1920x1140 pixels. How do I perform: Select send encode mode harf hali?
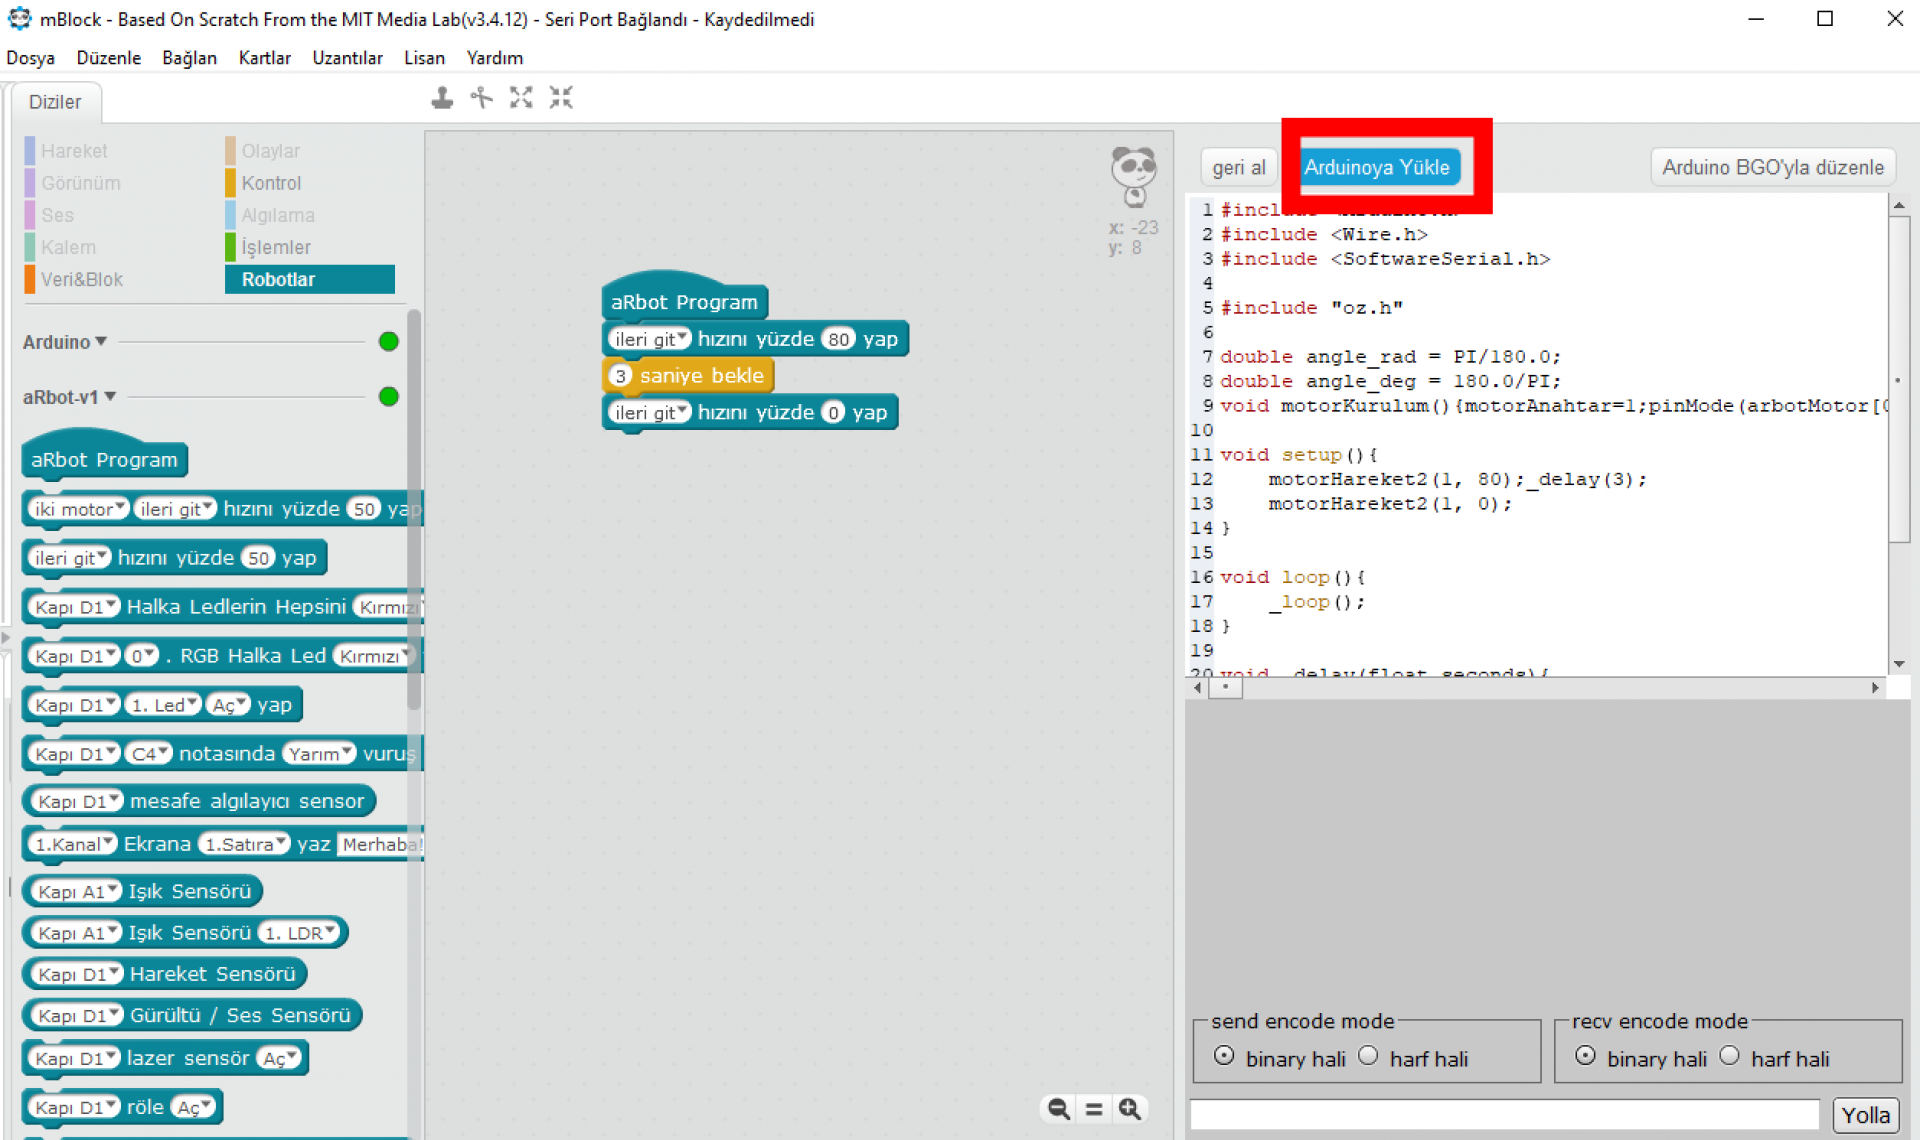click(1368, 1056)
